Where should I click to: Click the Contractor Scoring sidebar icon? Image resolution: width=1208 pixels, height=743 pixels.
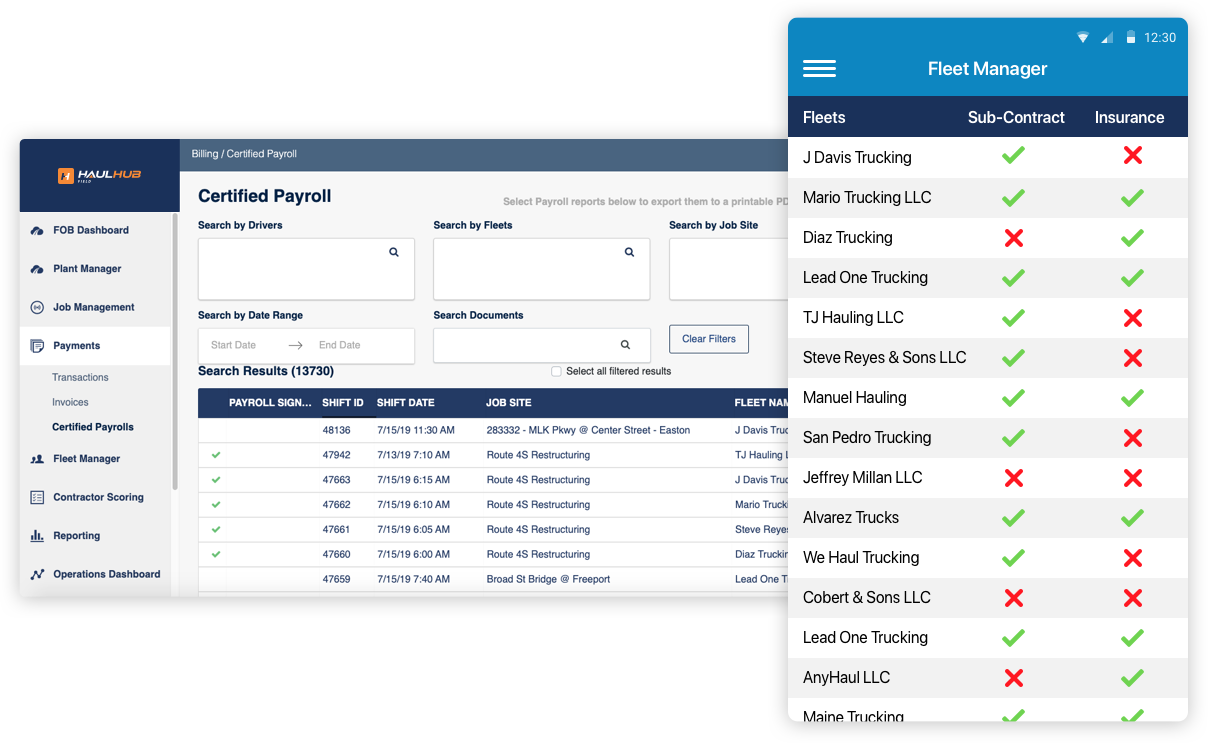click(37, 497)
